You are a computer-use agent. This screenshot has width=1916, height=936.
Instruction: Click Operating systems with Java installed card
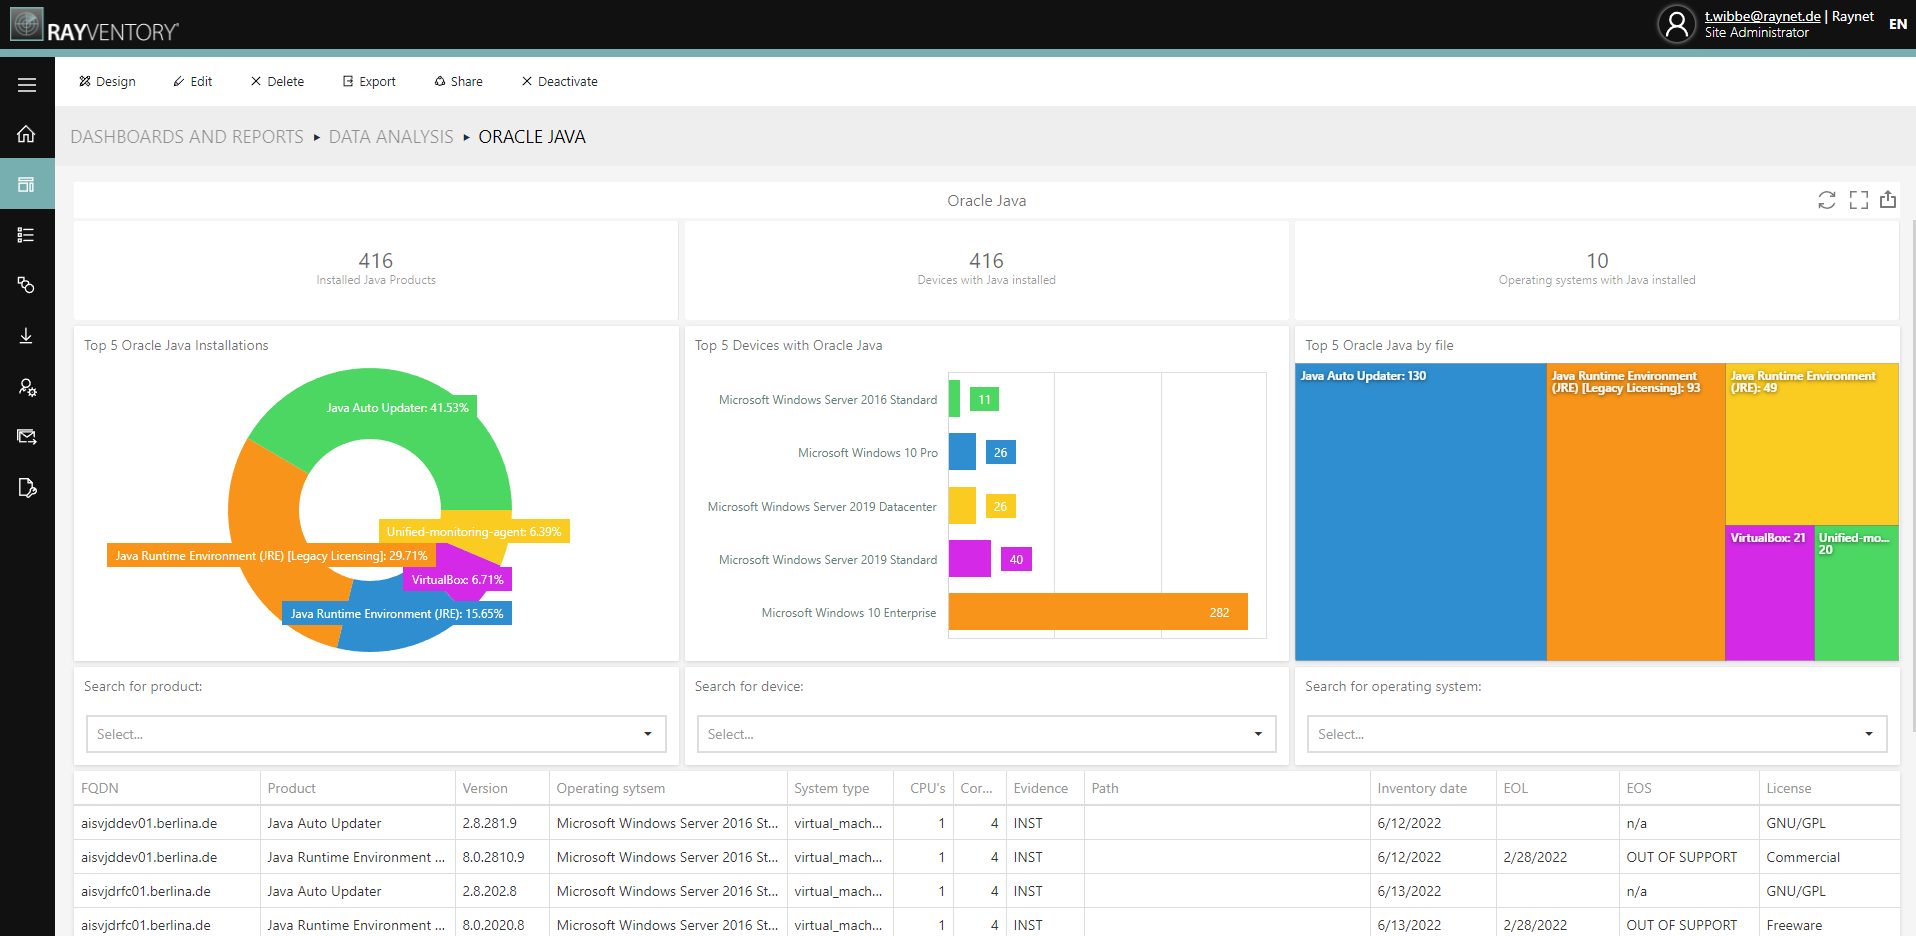pos(1597,270)
